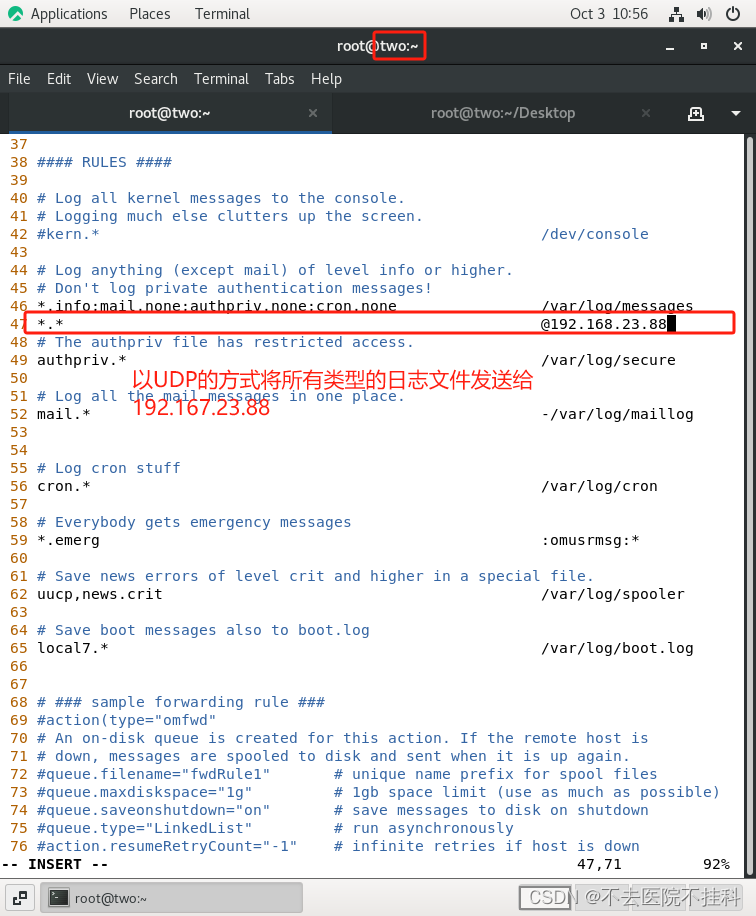Close the terminal window
Screen dimensions: 756x916
738,46
